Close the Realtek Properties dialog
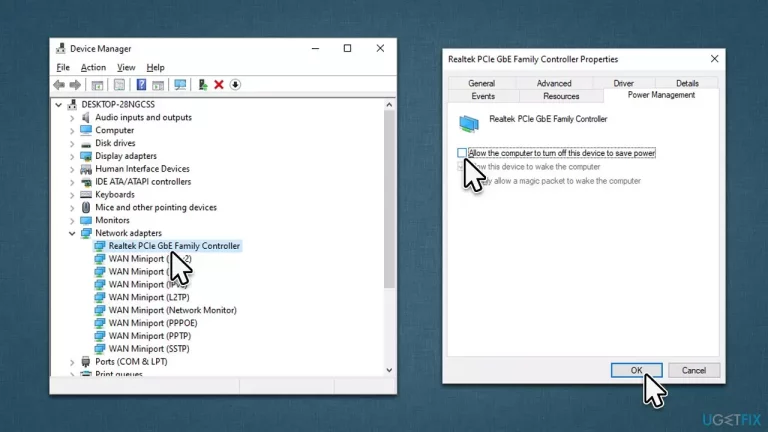The height and width of the screenshot is (432, 768). click(x=714, y=59)
